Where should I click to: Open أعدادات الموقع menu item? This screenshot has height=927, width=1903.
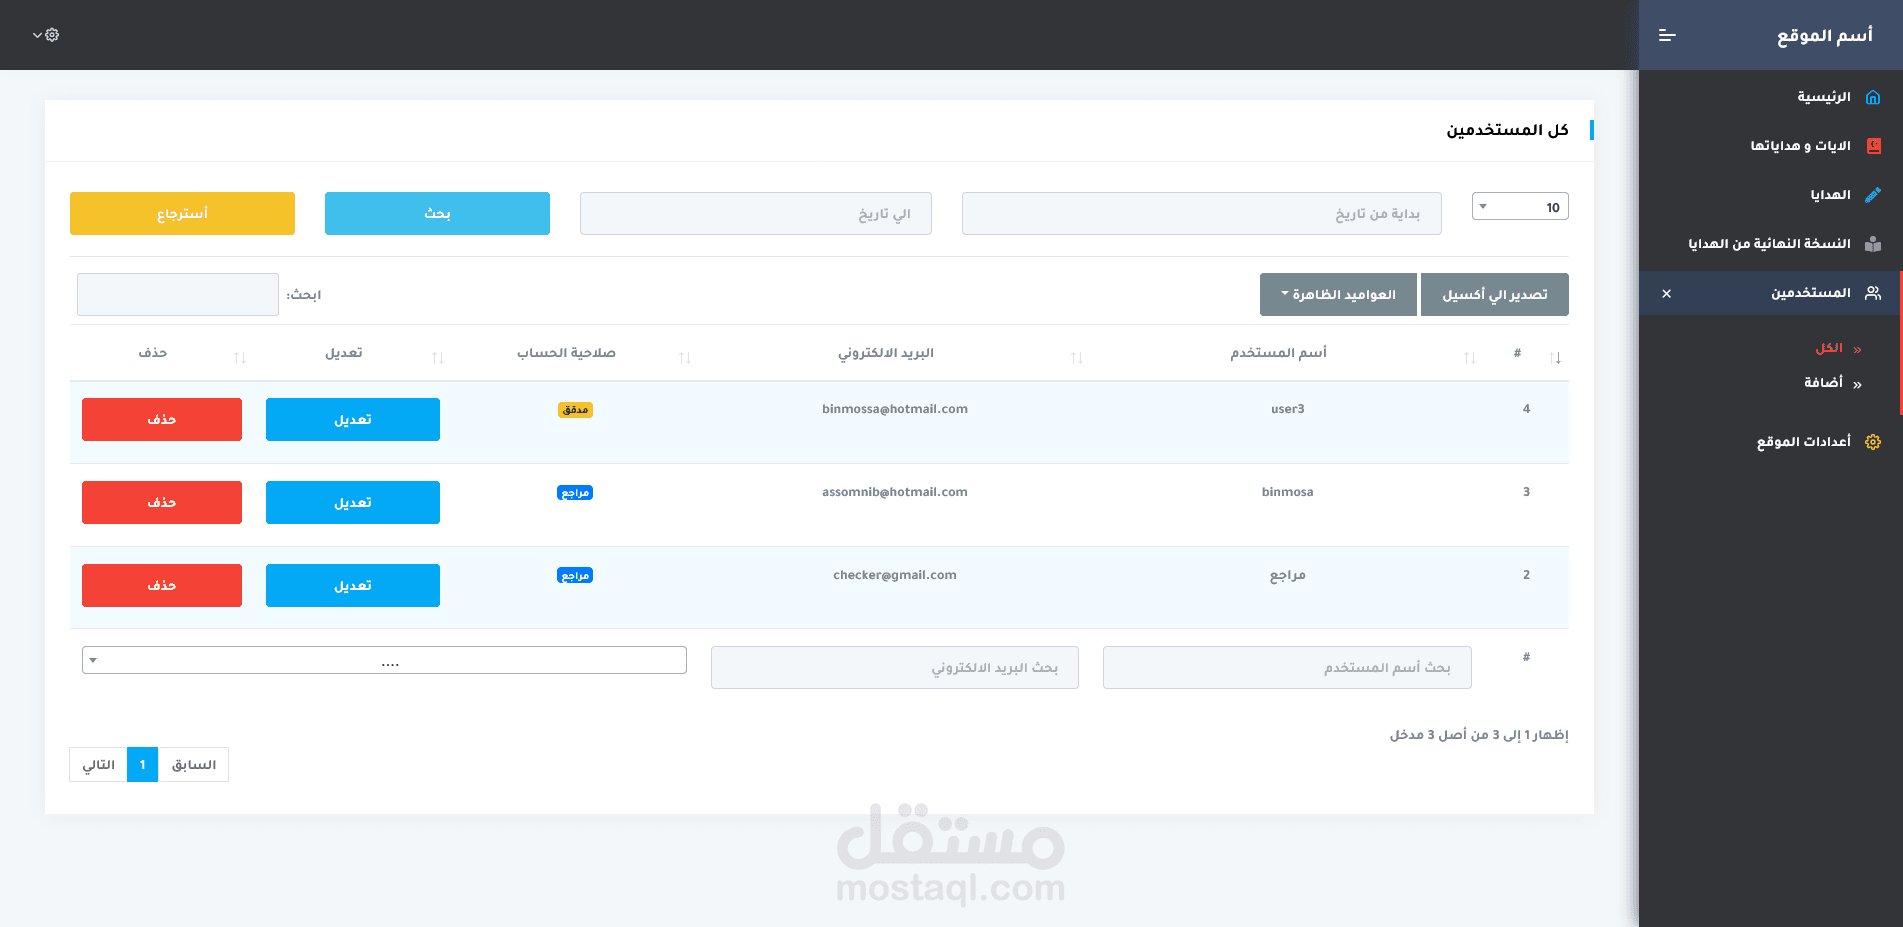[1803, 442]
